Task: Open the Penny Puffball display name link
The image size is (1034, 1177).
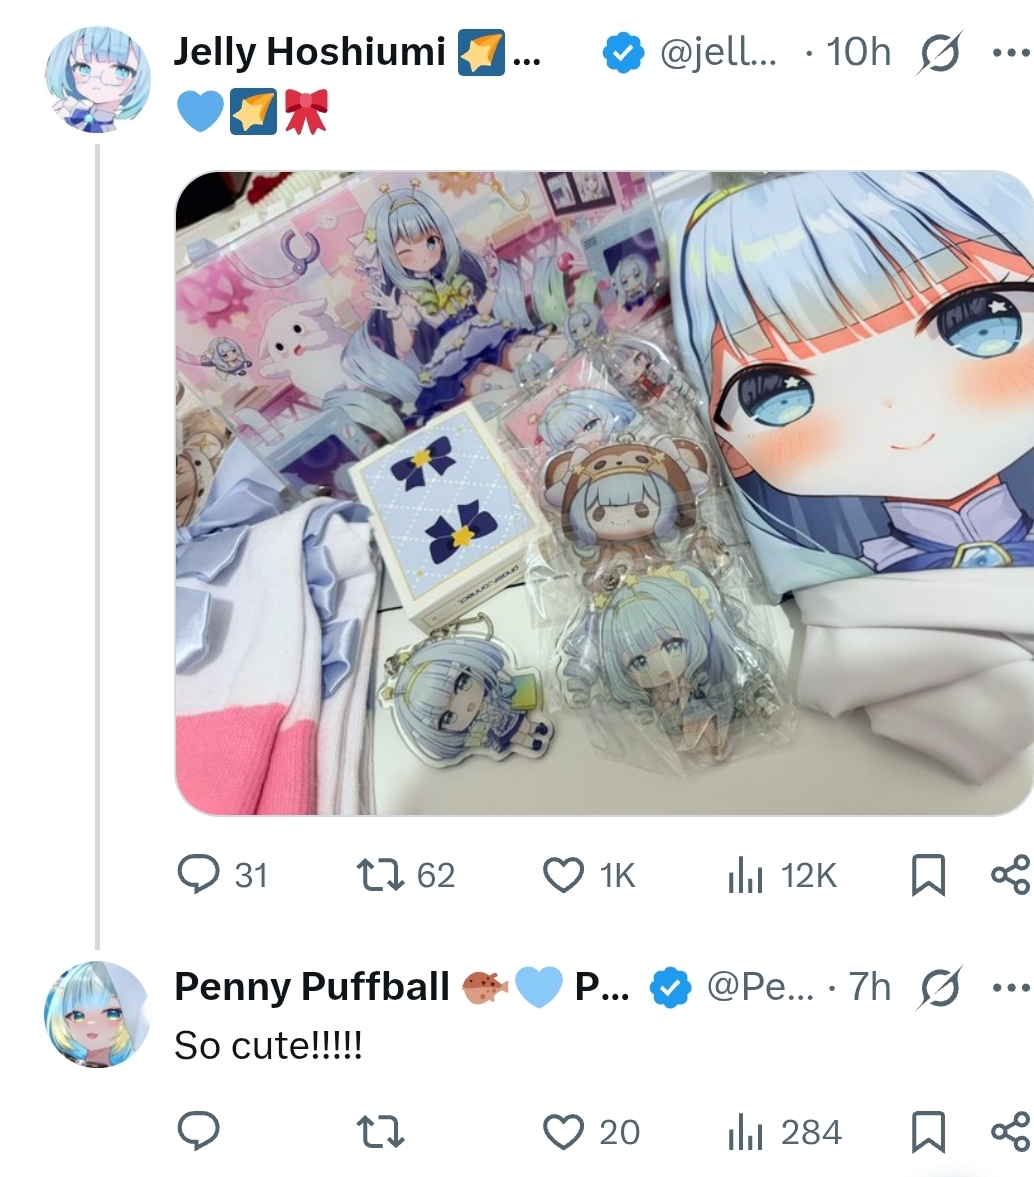Action: (312, 986)
